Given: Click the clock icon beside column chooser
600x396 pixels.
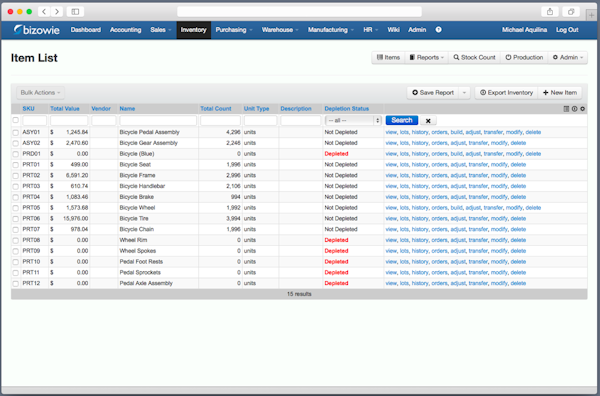Looking at the screenshot, I should 574,109.
